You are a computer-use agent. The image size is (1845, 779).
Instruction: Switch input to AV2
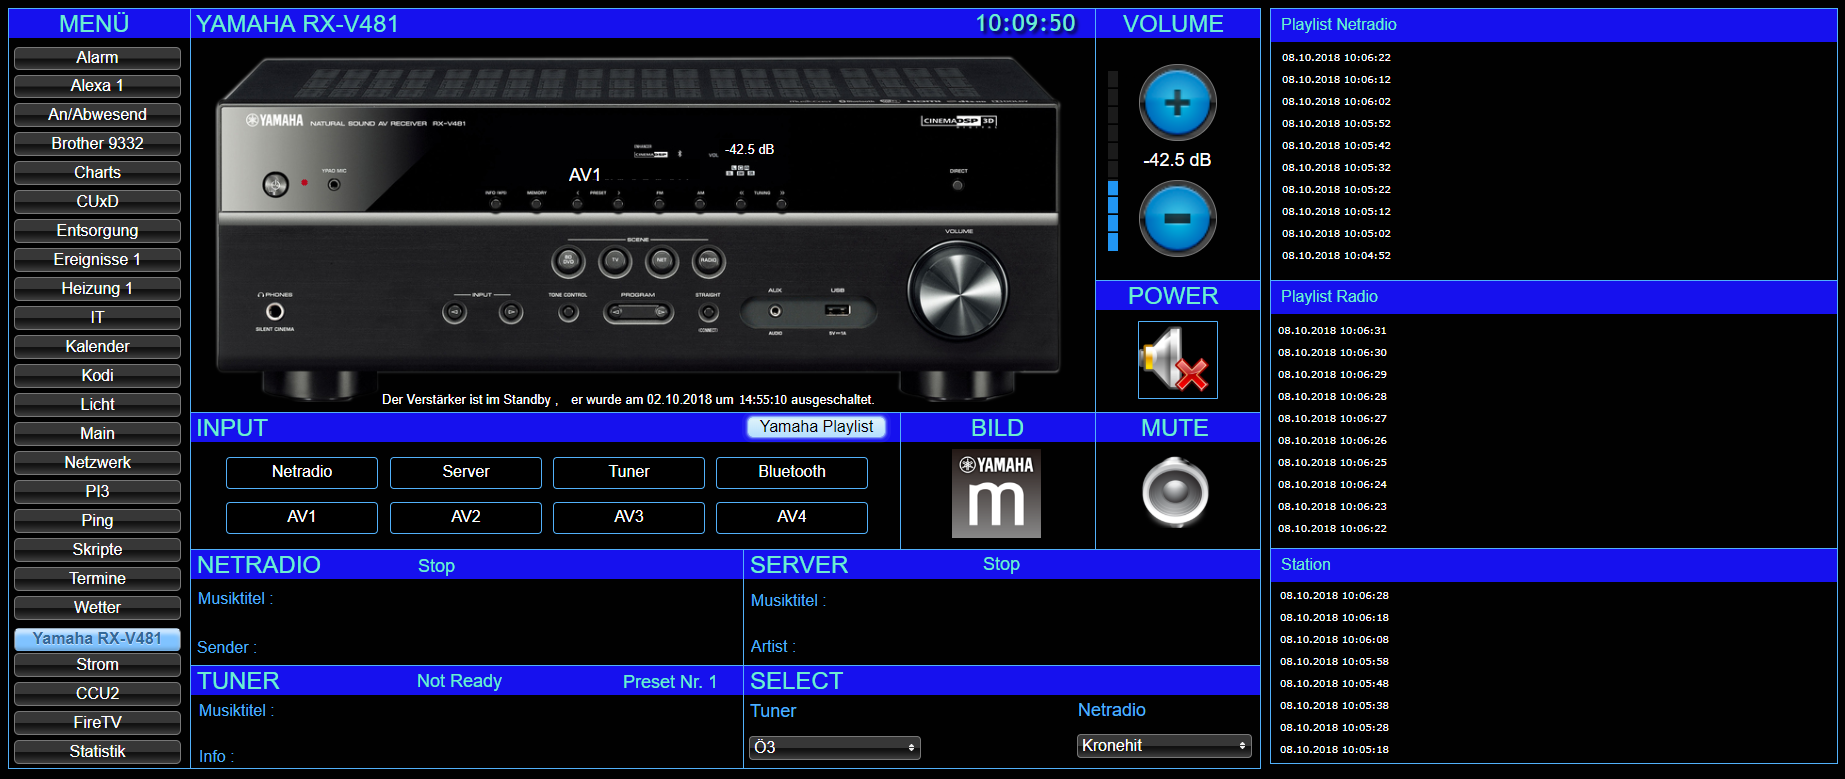466,517
